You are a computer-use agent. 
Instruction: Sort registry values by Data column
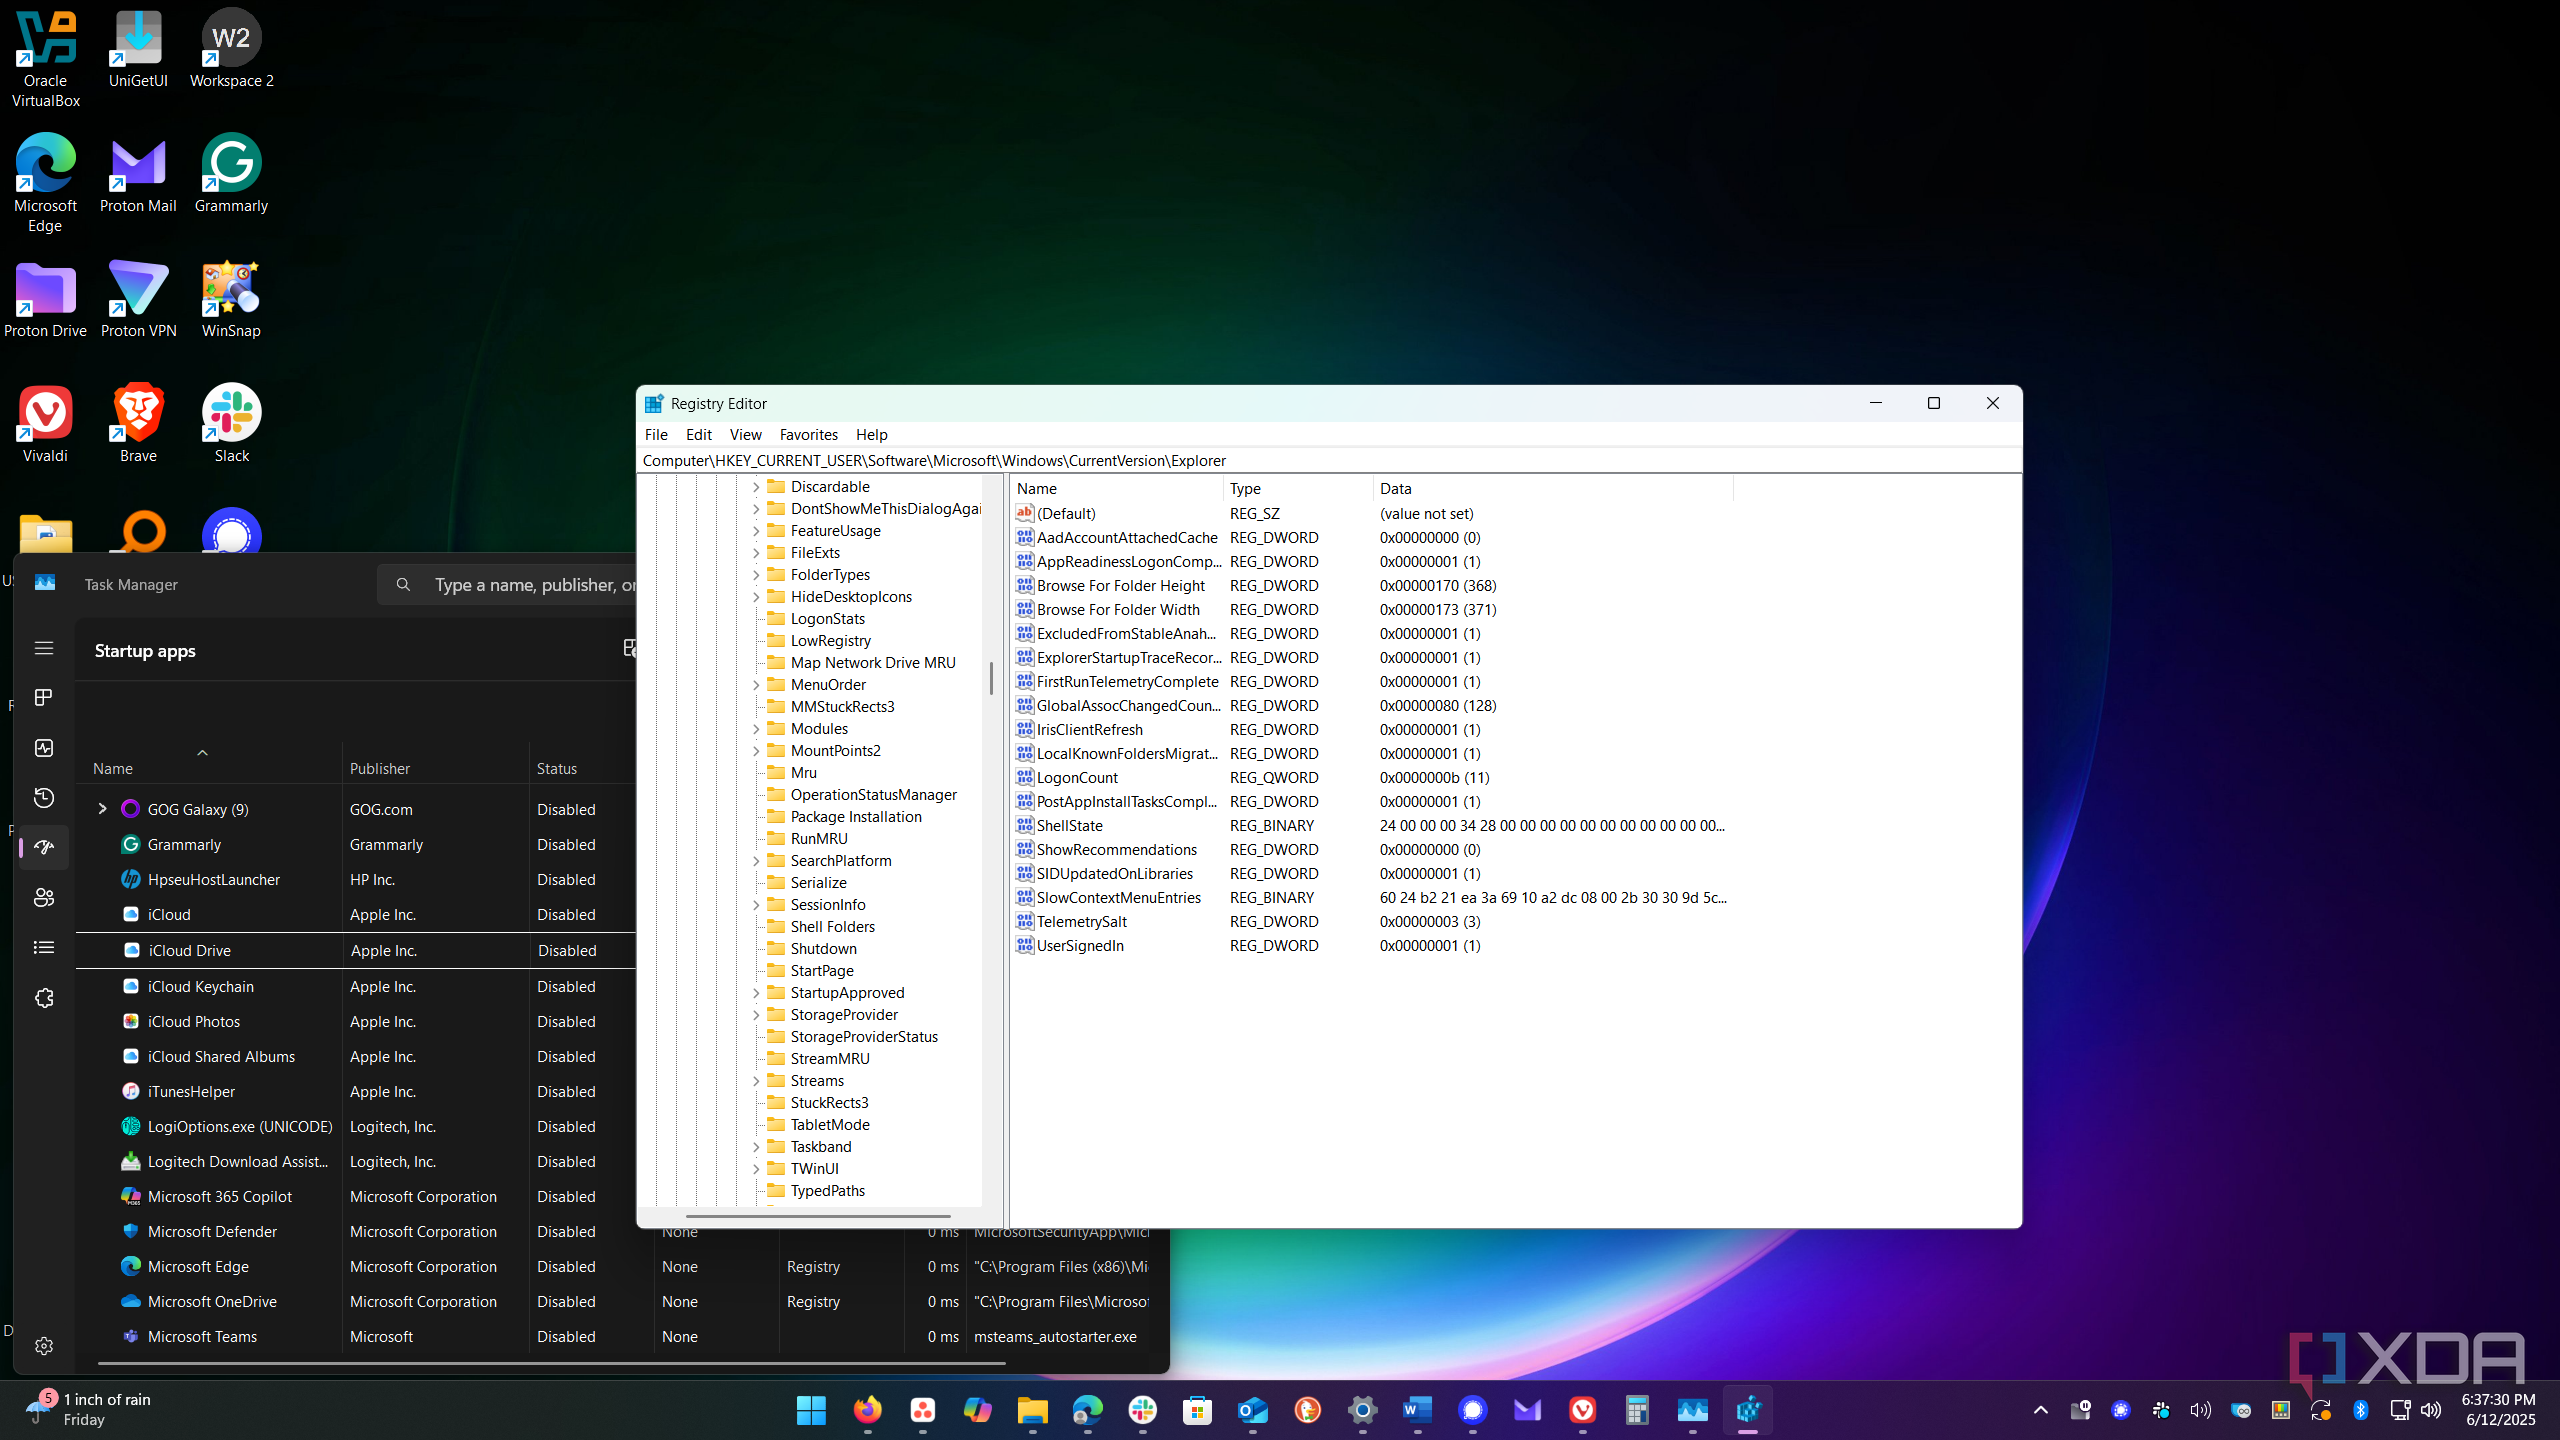click(x=1553, y=488)
